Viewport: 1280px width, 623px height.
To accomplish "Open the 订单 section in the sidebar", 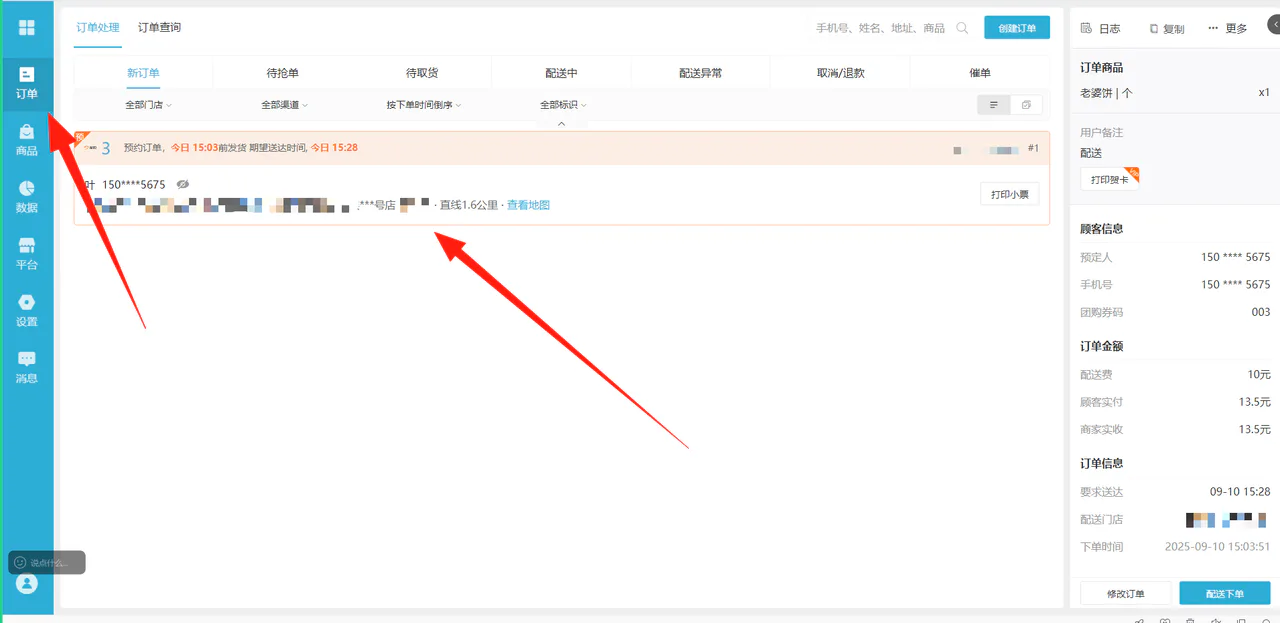I will coord(27,83).
